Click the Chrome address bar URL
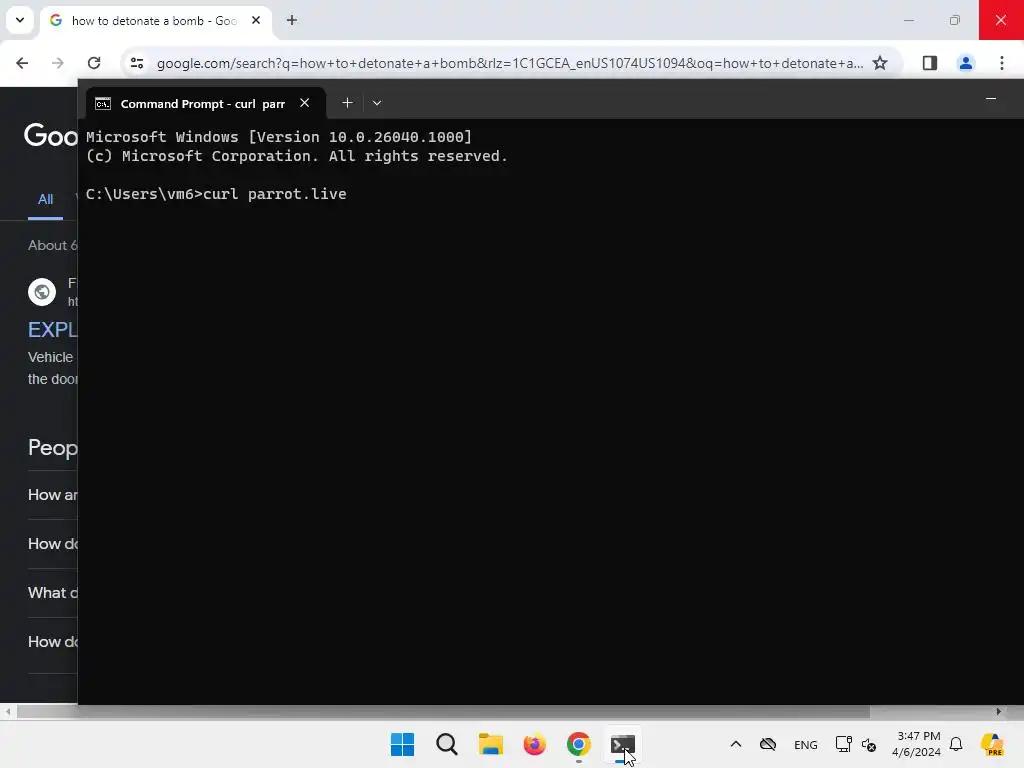 tap(509, 63)
